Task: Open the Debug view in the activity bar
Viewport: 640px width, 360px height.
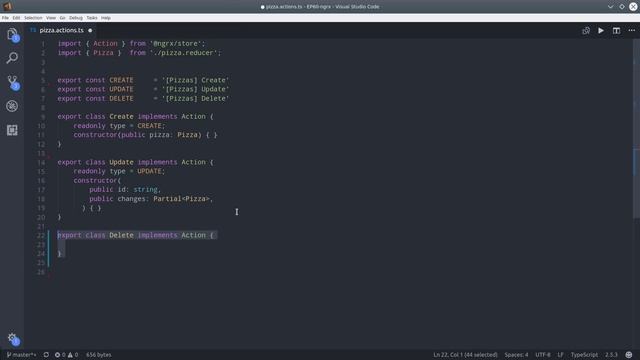Action: point(12,106)
